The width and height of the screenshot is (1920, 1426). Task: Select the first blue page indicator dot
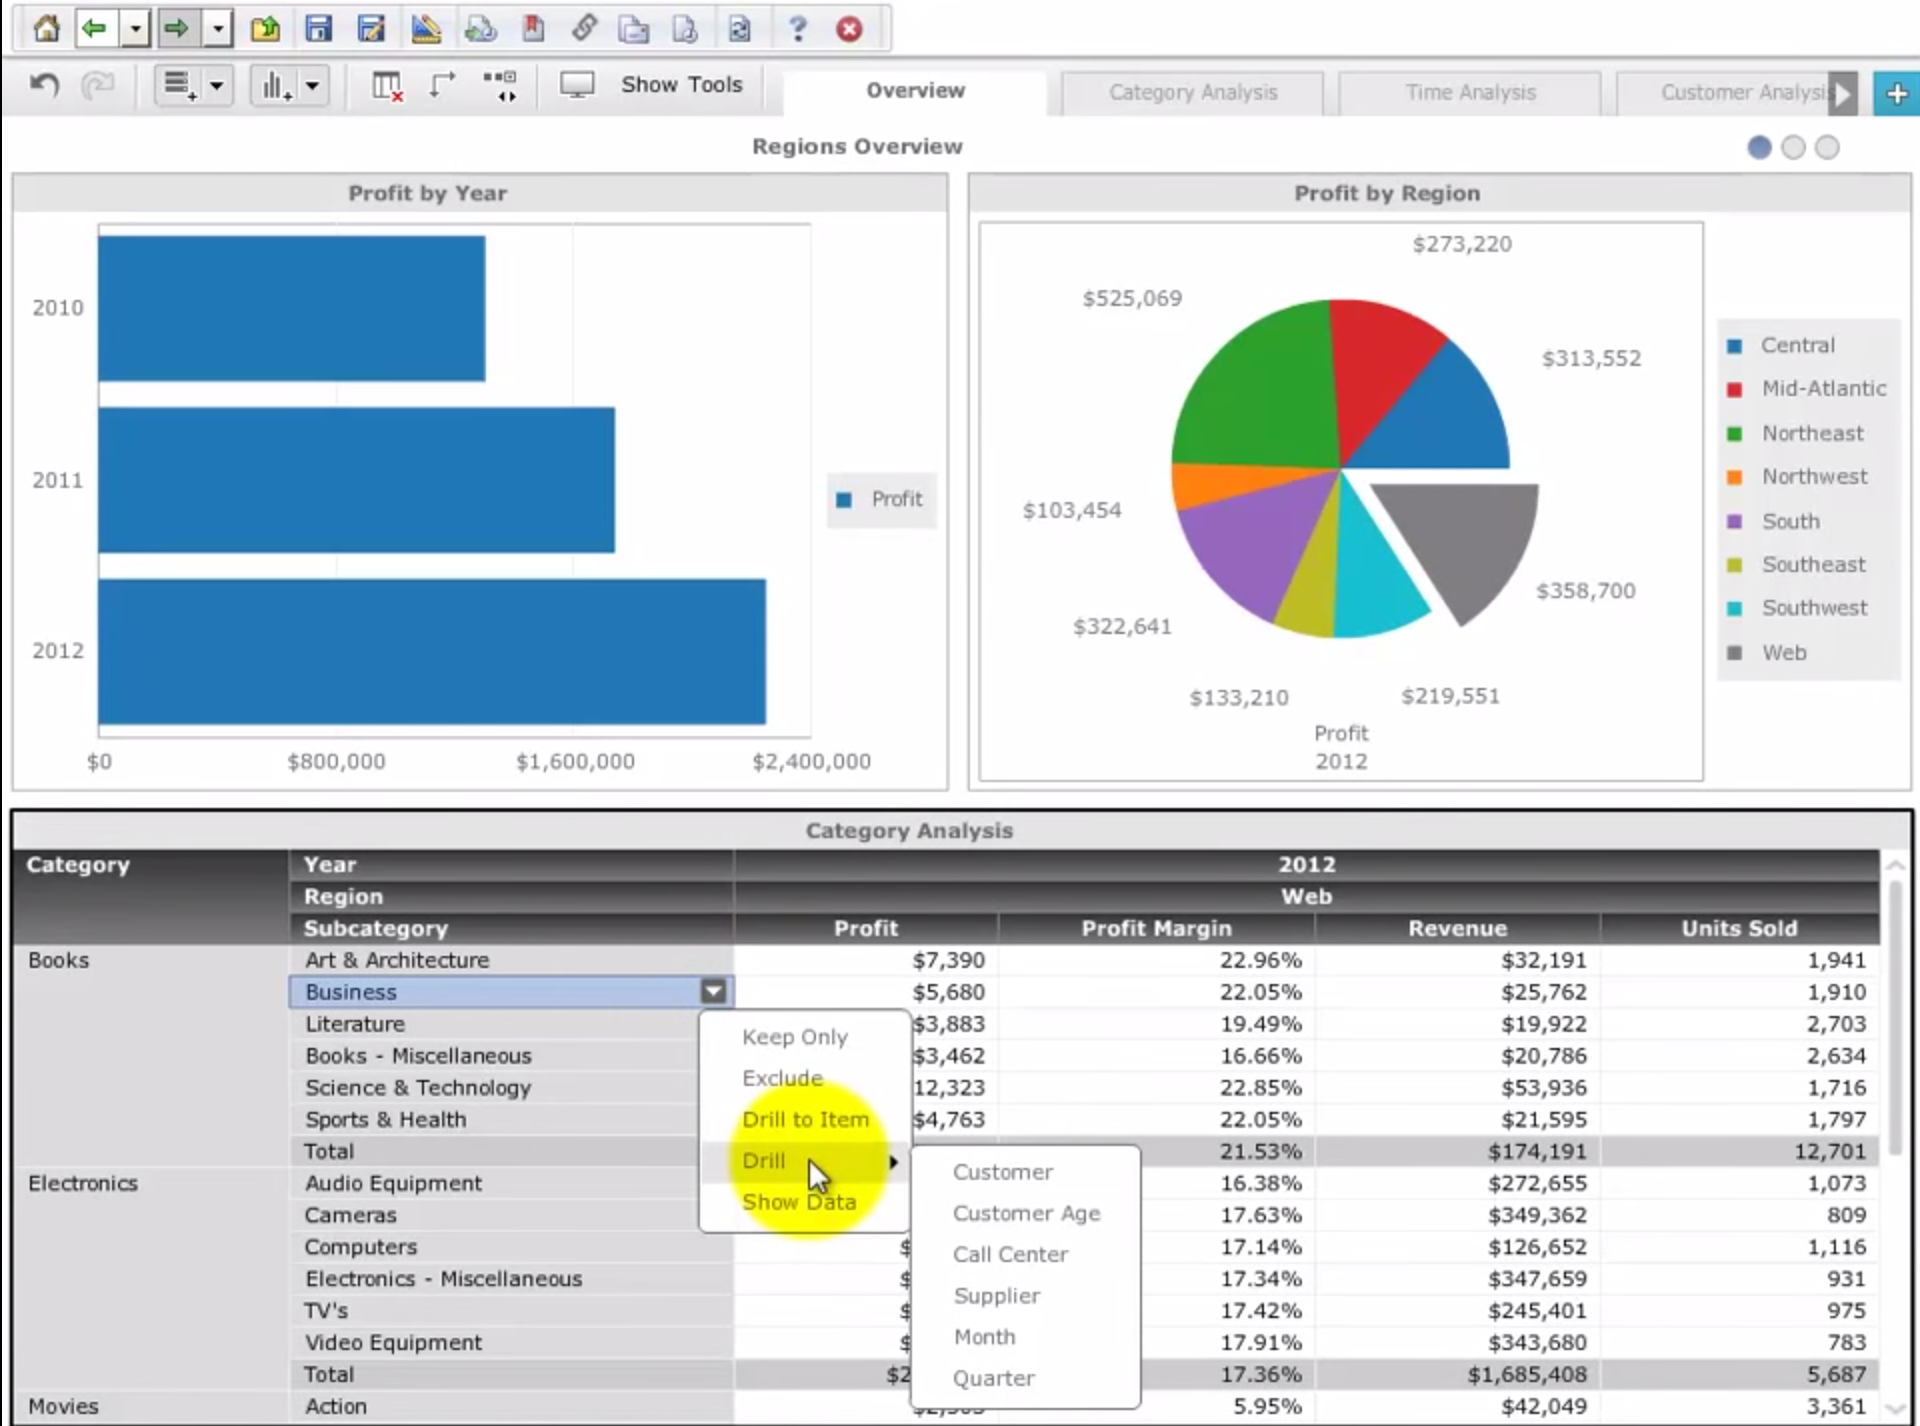point(1759,148)
